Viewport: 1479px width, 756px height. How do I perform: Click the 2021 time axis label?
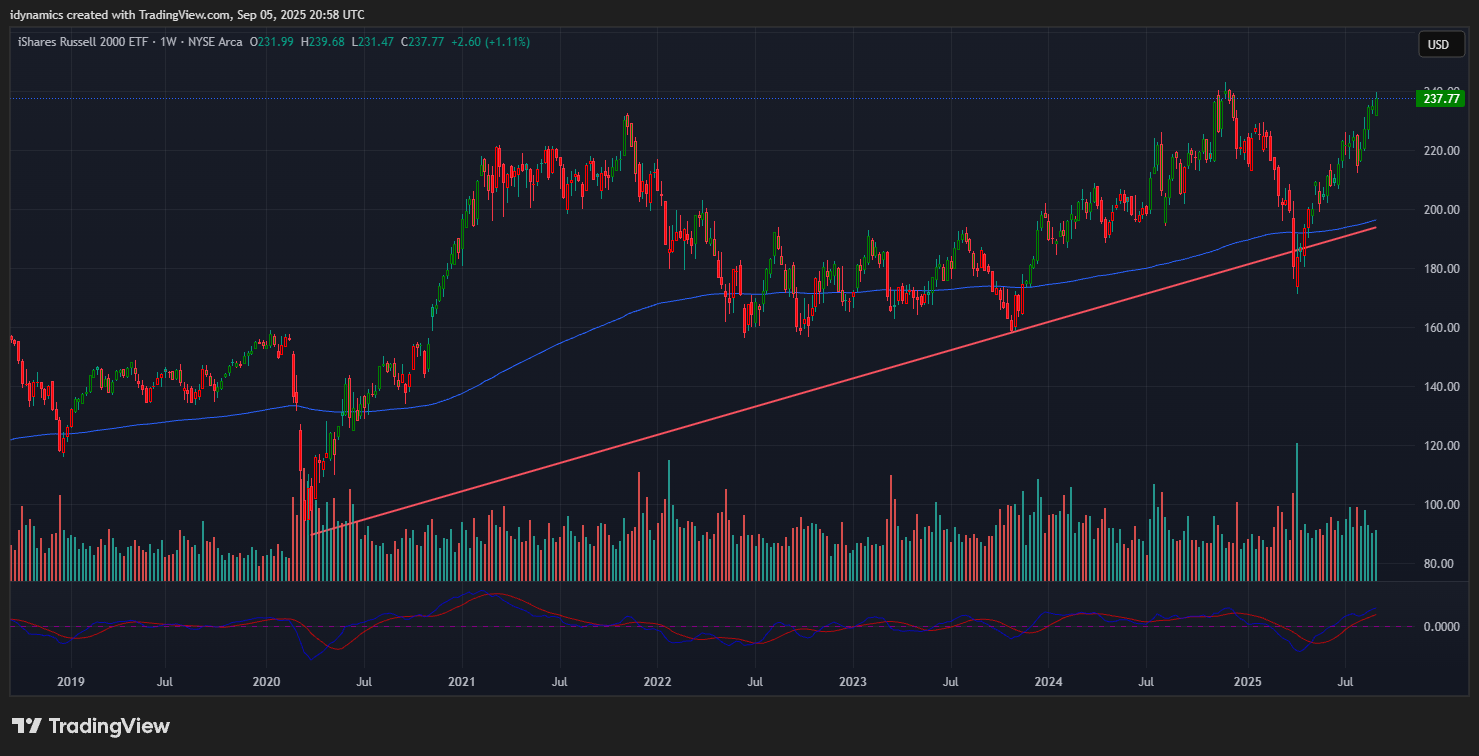[x=462, y=682]
